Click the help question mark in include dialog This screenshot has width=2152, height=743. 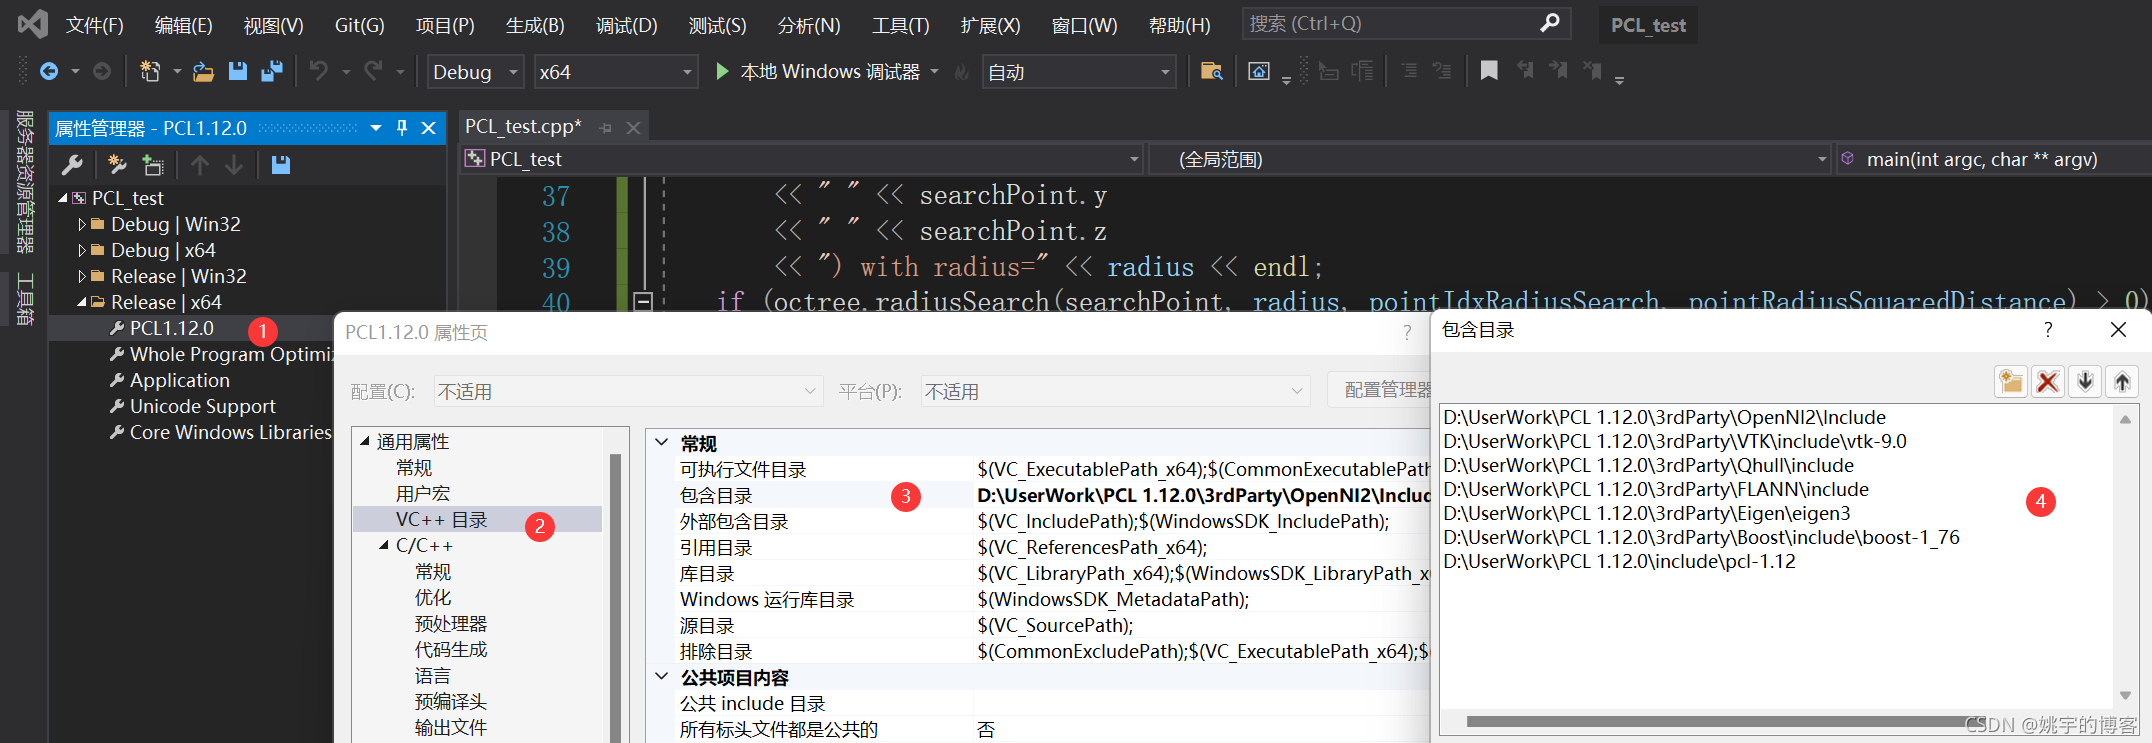[2048, 330]
